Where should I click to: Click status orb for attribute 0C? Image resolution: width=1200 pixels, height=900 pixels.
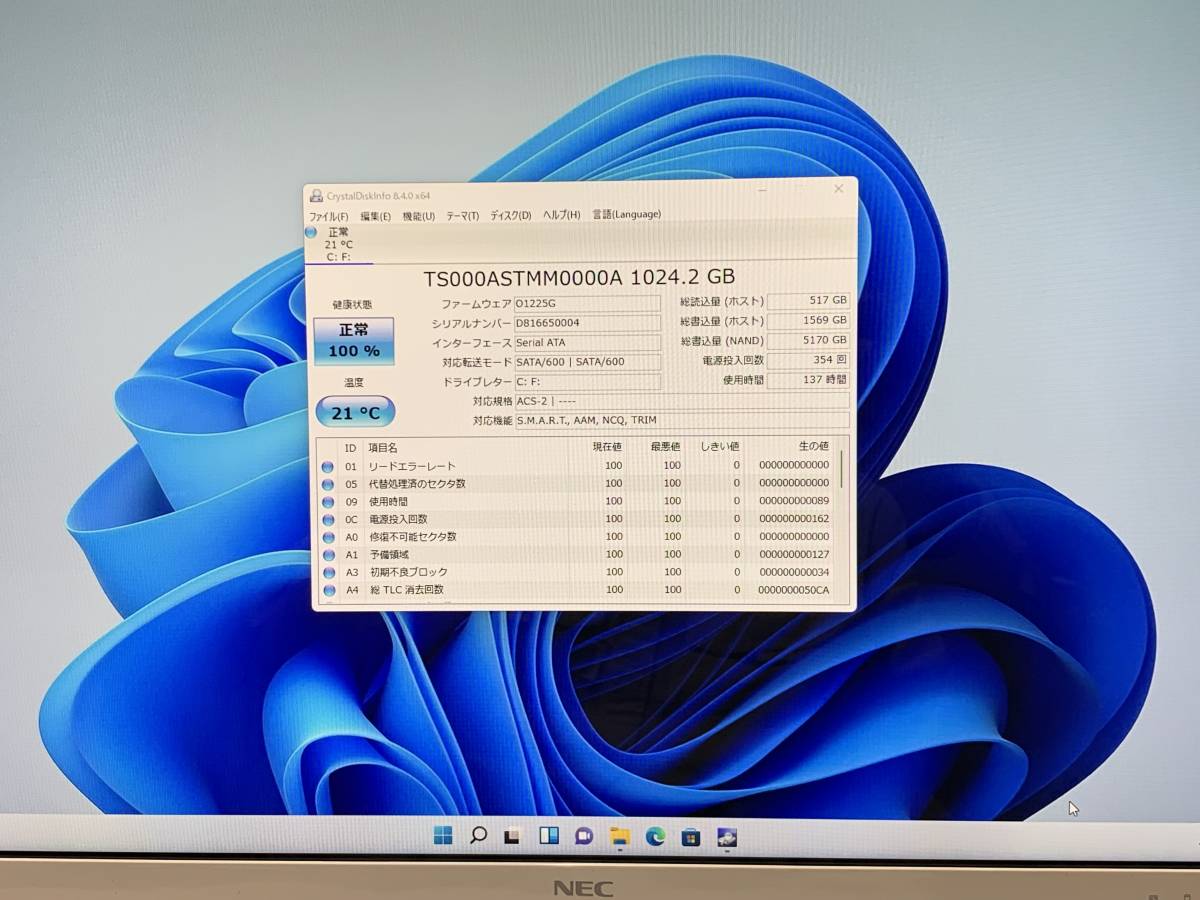click(328, 520)
